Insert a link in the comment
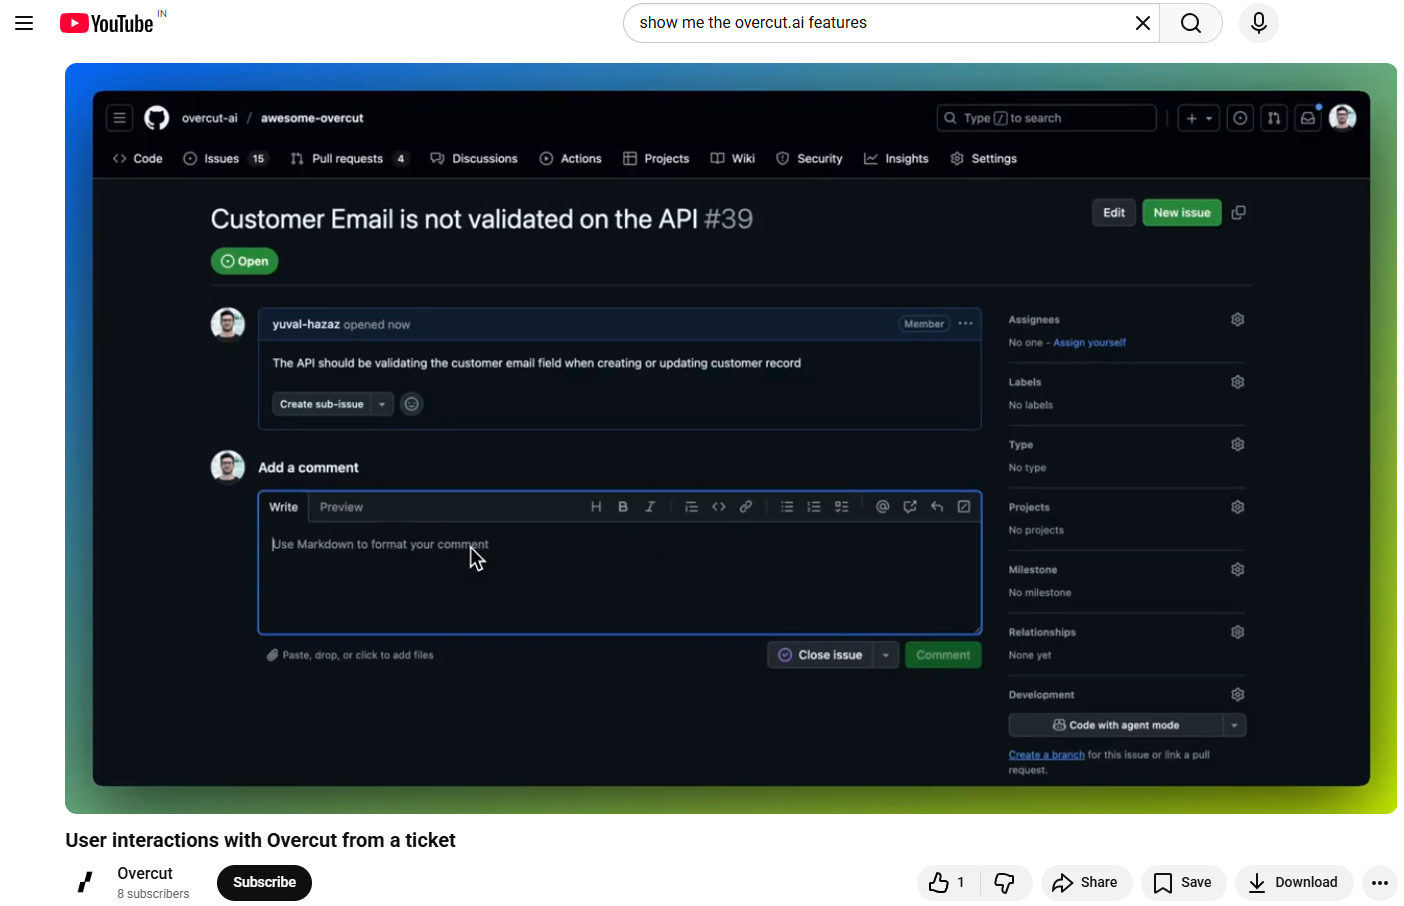Viewport: 1404px width, 906px height. (746, 507)
